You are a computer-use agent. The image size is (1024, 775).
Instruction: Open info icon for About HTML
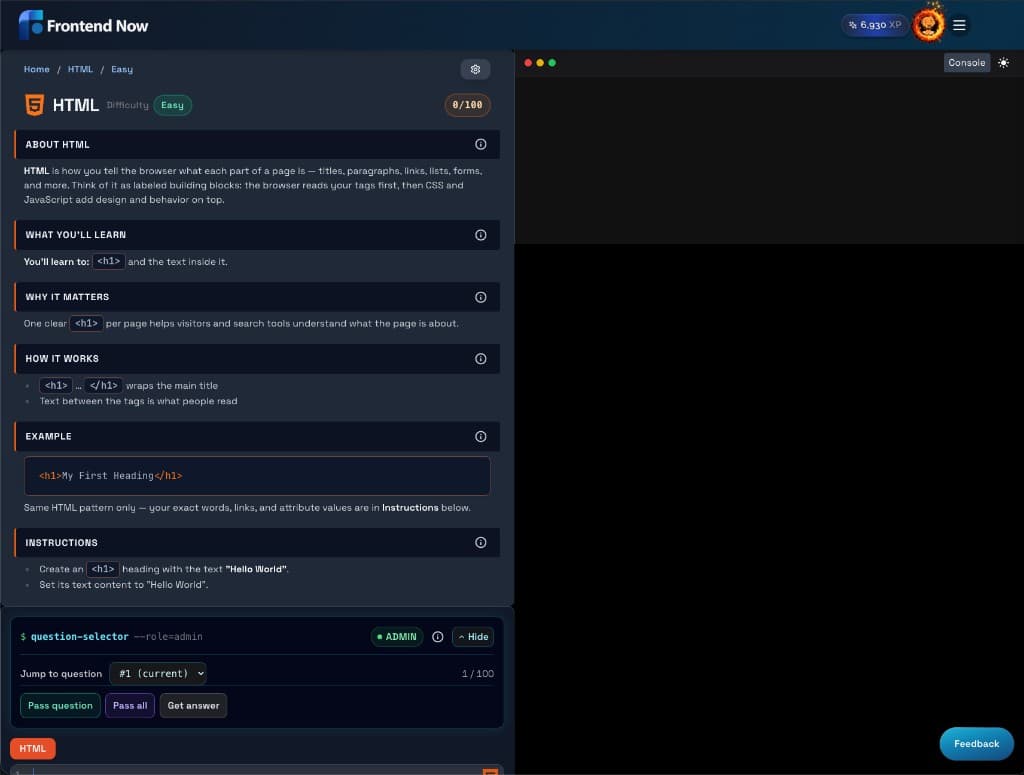481,144
